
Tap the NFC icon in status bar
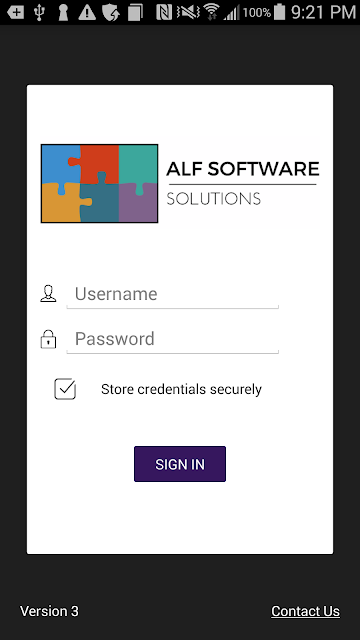[164, 12]
